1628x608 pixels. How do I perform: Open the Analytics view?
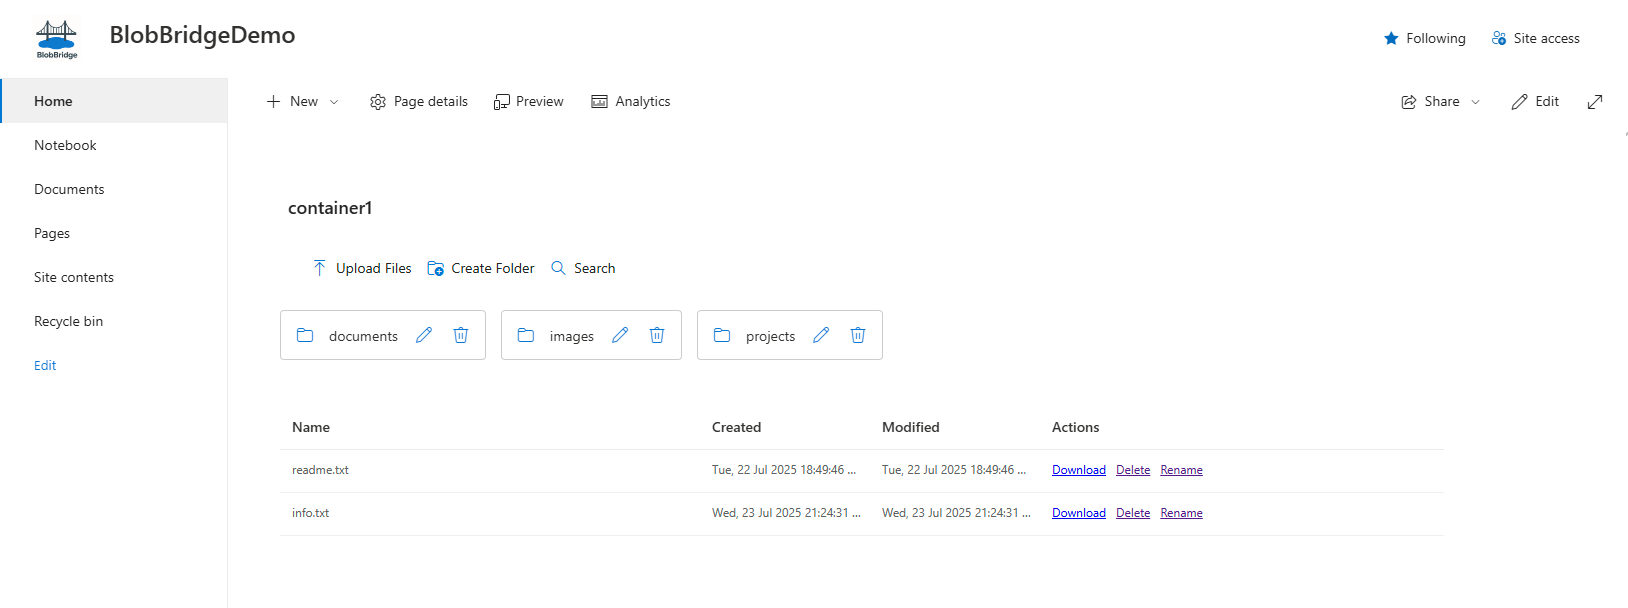(x=631, y=102)
